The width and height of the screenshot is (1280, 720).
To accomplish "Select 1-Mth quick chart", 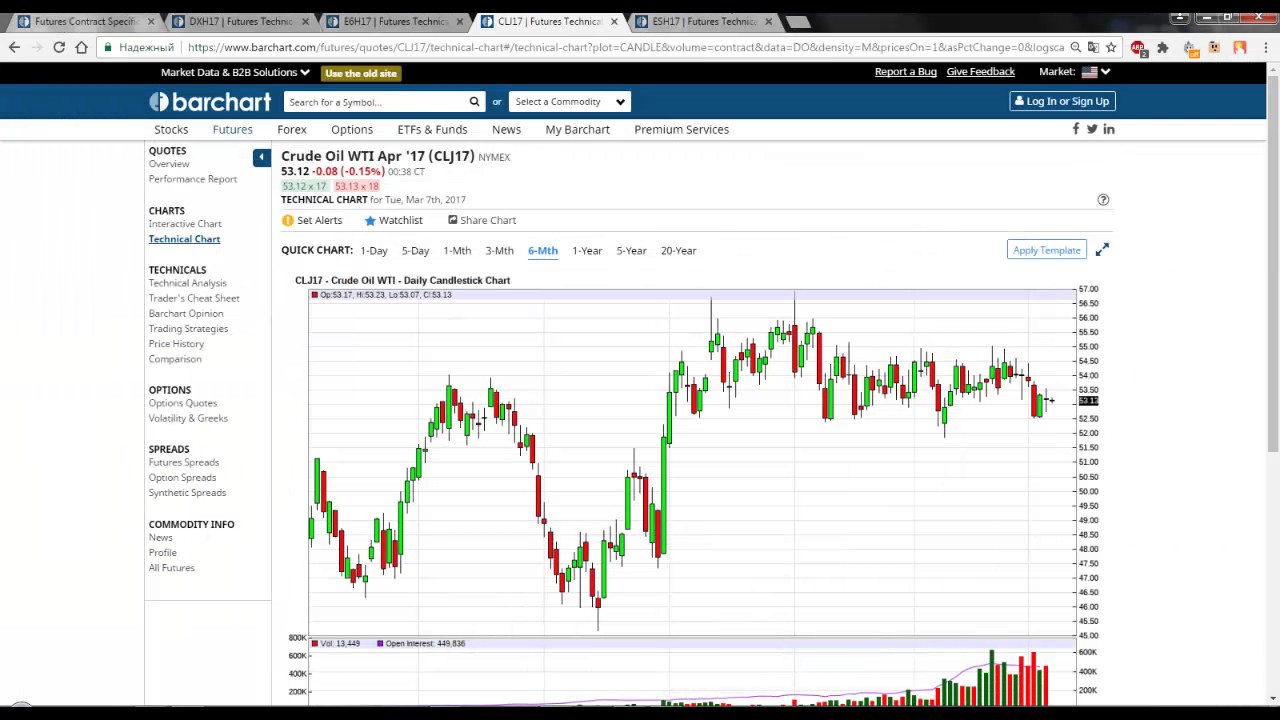I will (457, 251).
